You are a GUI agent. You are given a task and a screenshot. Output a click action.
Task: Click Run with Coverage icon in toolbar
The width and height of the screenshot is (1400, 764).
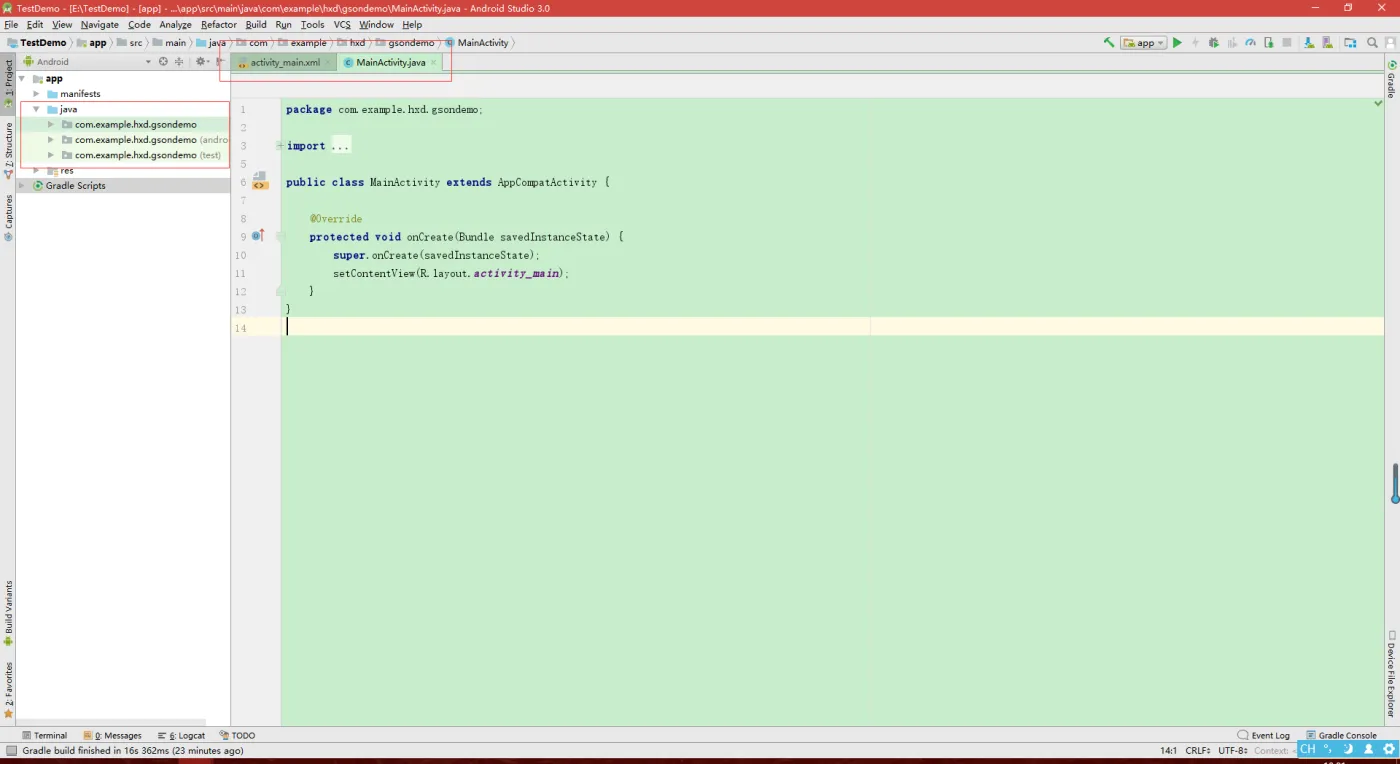coord(1232,43)
